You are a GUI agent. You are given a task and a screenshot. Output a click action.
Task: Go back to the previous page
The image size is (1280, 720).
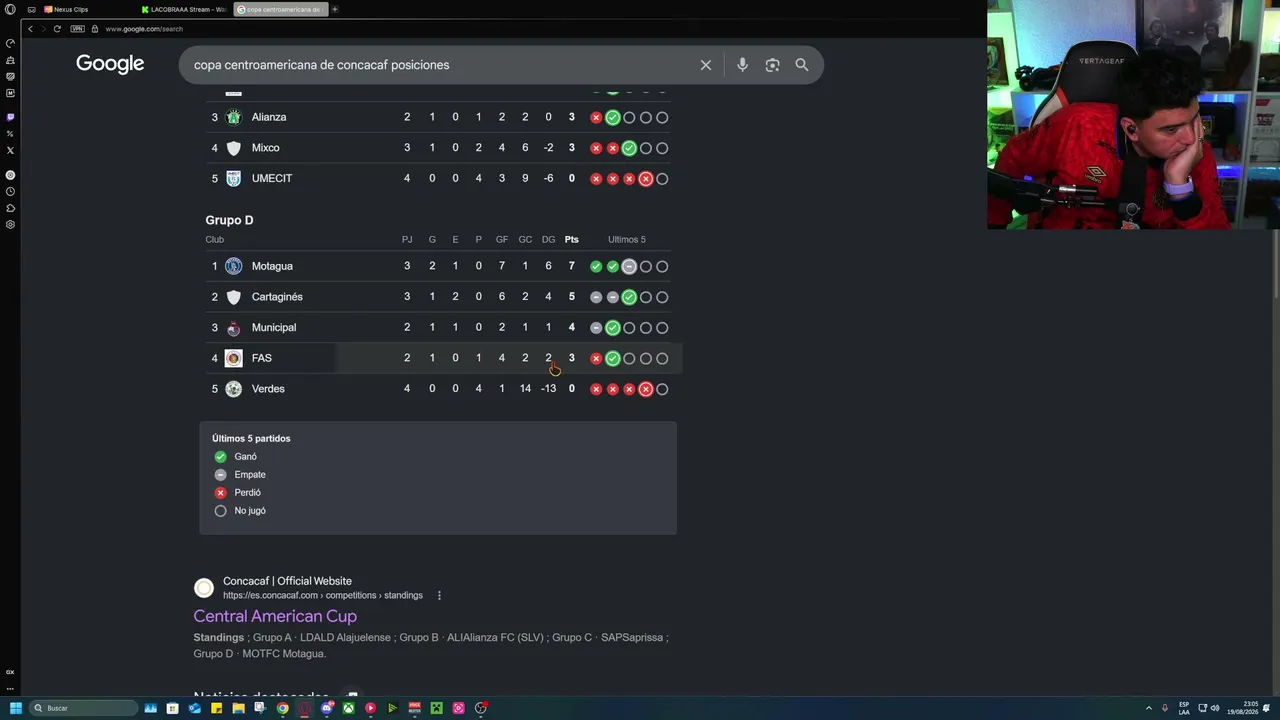30,29
